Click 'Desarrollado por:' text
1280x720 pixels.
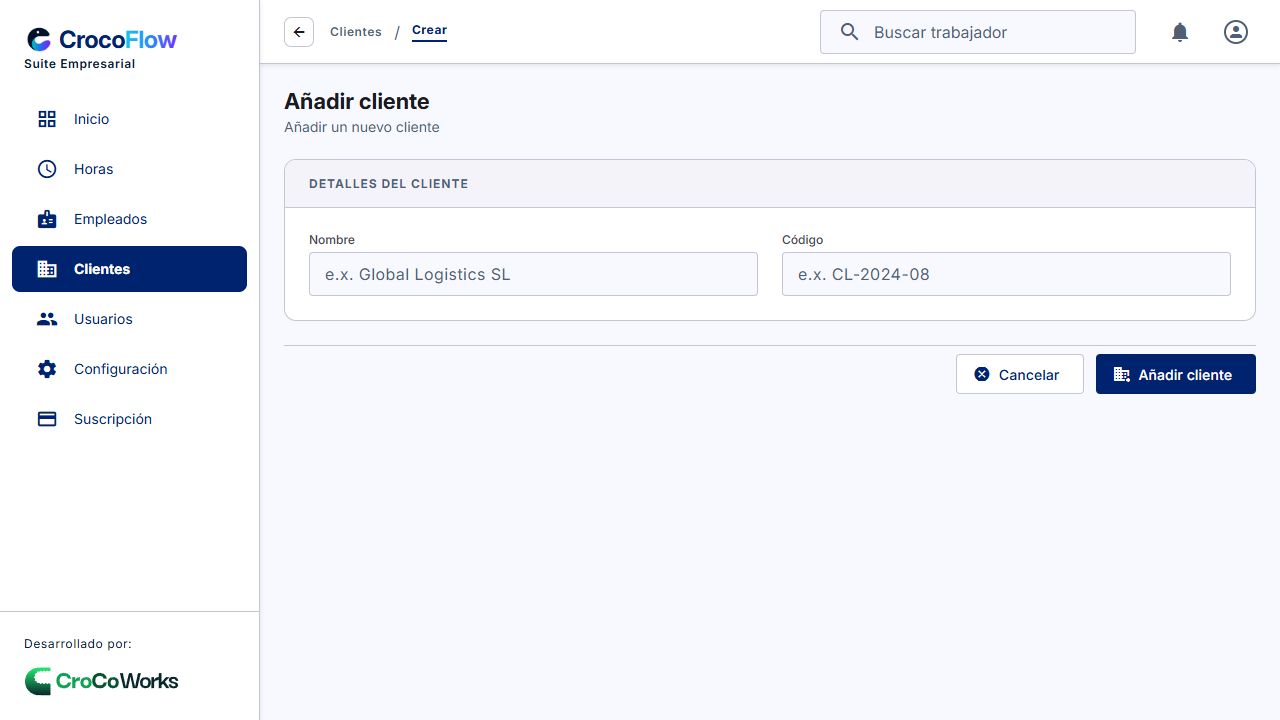pos(78,644)
